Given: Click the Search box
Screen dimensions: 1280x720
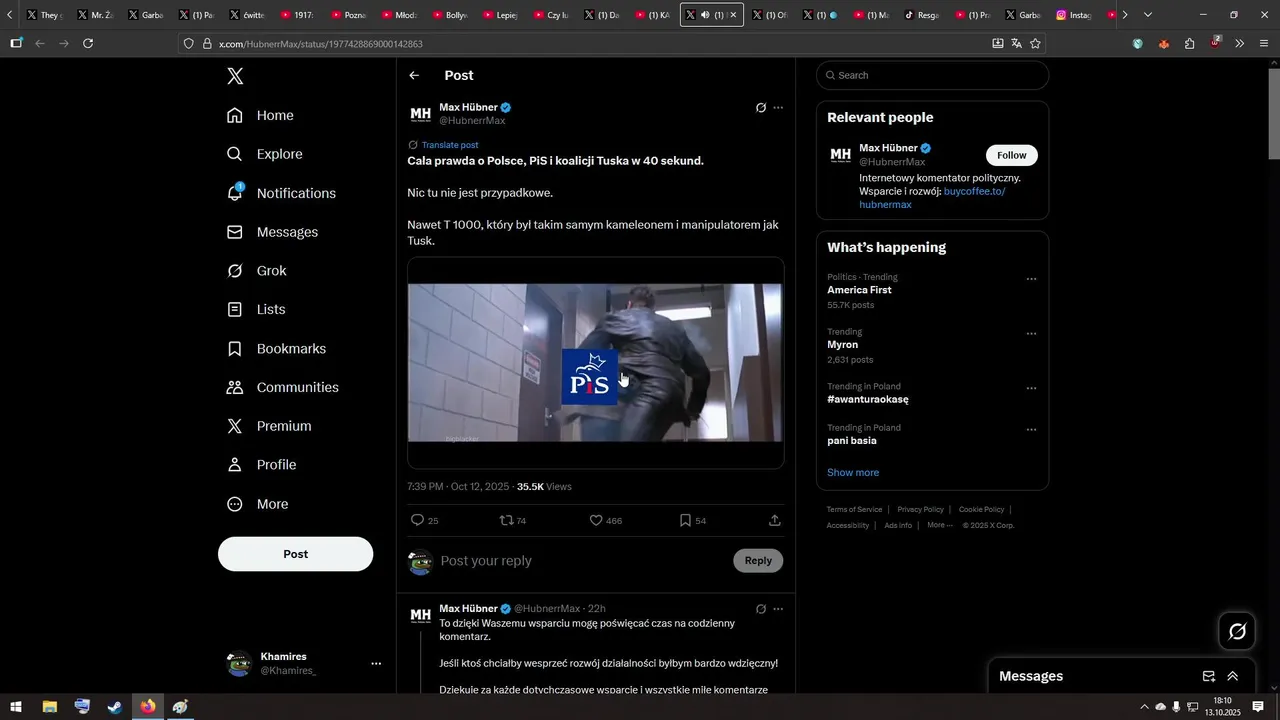Looking at the screenshot, I should (932, 75).
